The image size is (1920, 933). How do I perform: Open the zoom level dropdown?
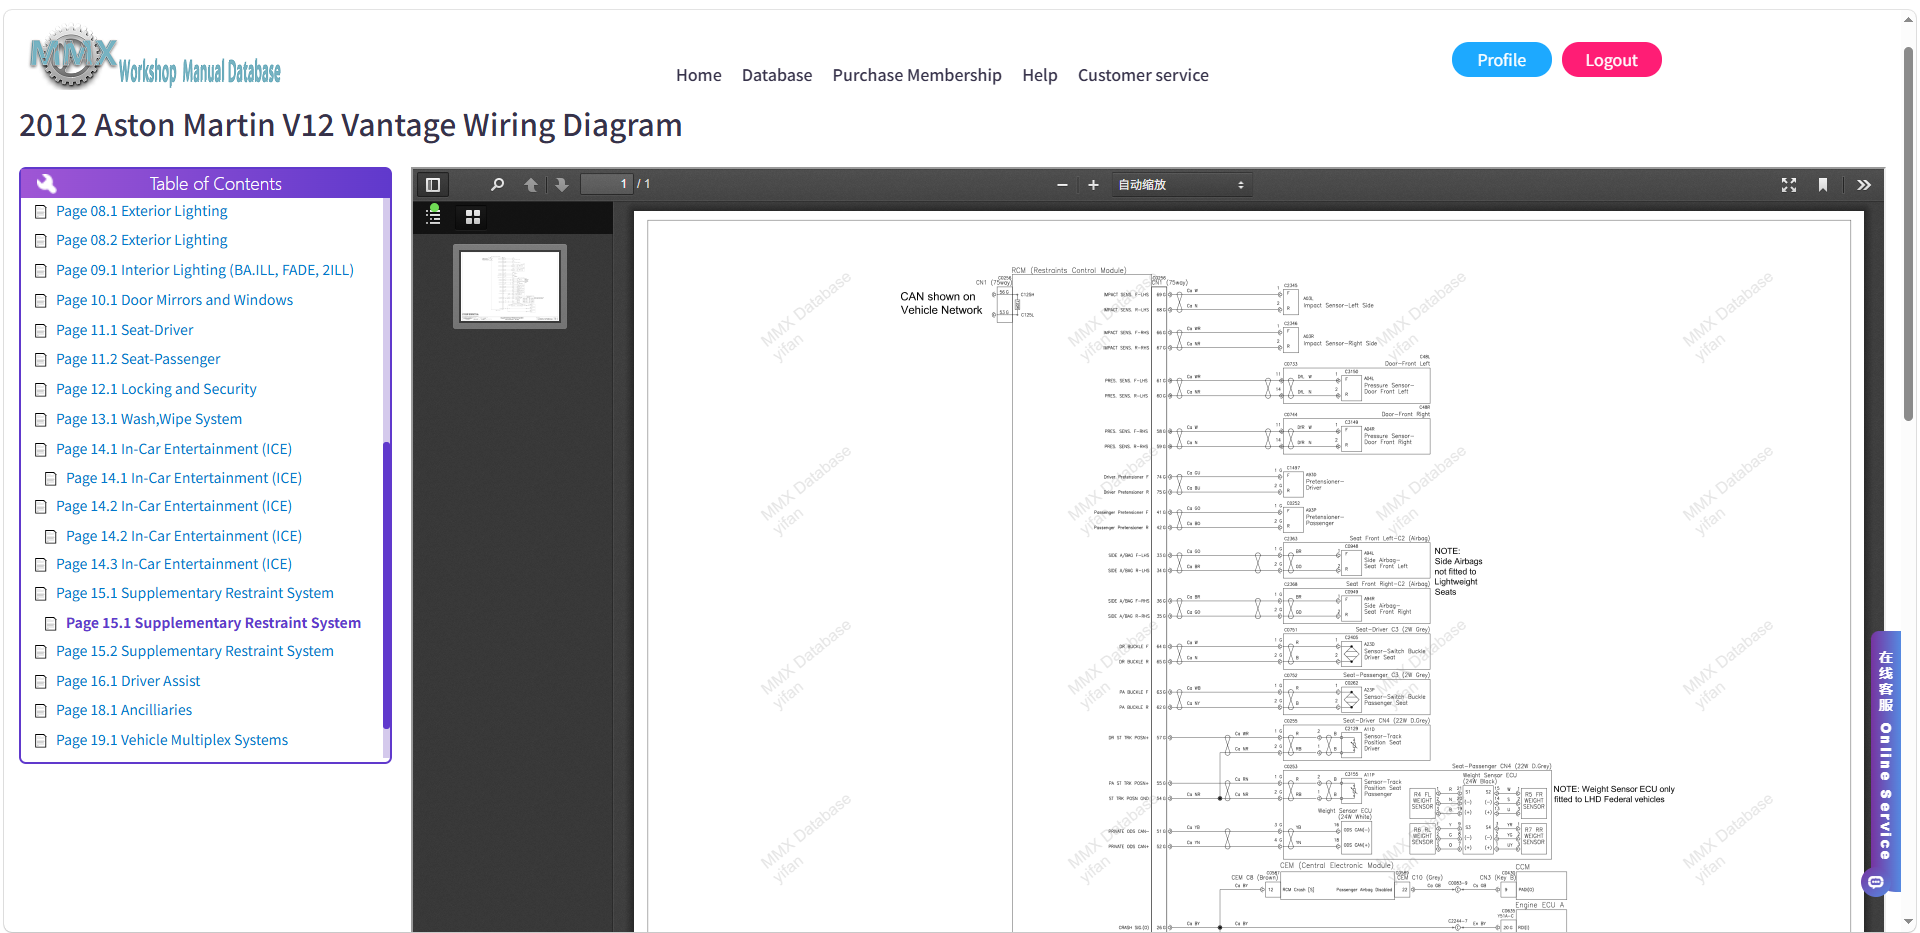[1181, 185]
